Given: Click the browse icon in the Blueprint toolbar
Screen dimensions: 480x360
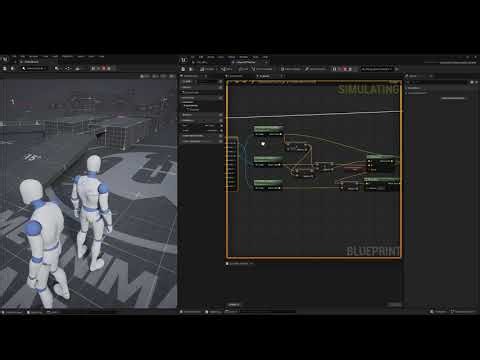Looking at the screenshot, I should click(191, 69).
